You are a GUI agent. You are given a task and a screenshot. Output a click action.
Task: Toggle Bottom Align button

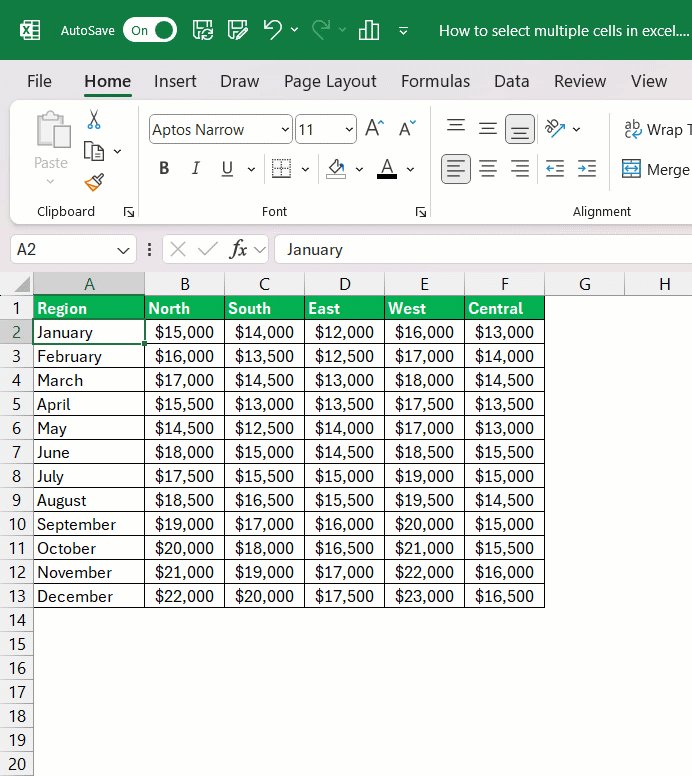click(x=520, y=129)
